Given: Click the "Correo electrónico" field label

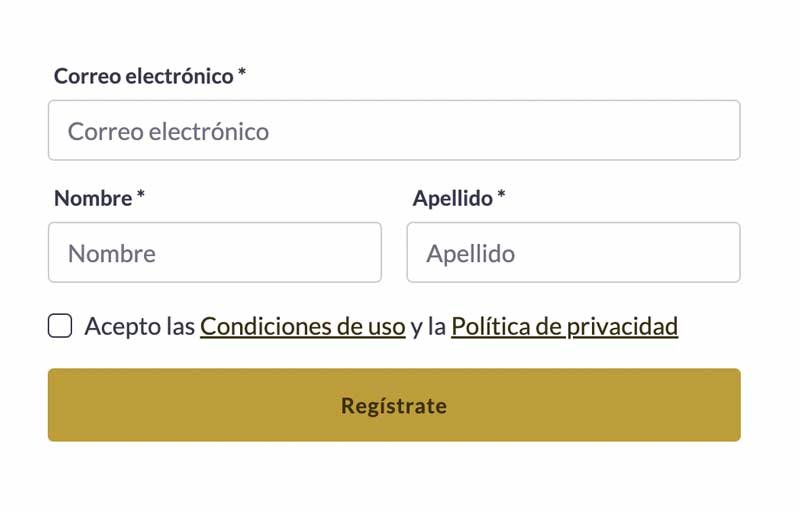Looking at the screenshot, I should [x=143, y=76].
